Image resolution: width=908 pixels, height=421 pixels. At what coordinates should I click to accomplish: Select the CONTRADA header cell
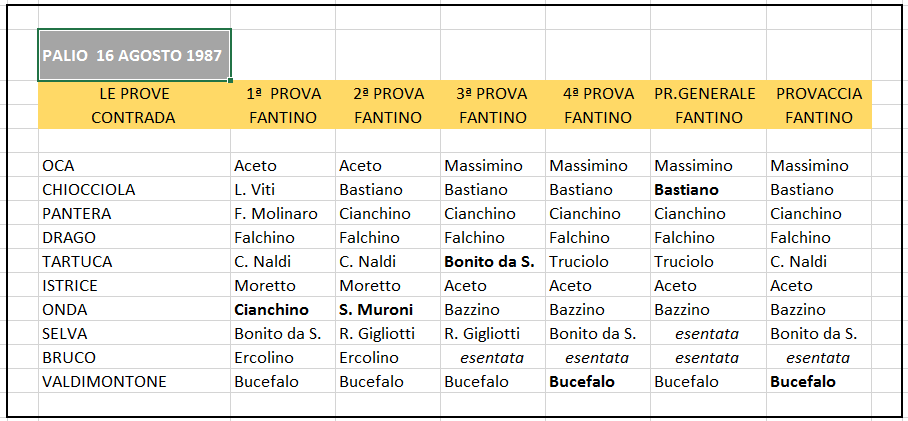tap(134, 118)
